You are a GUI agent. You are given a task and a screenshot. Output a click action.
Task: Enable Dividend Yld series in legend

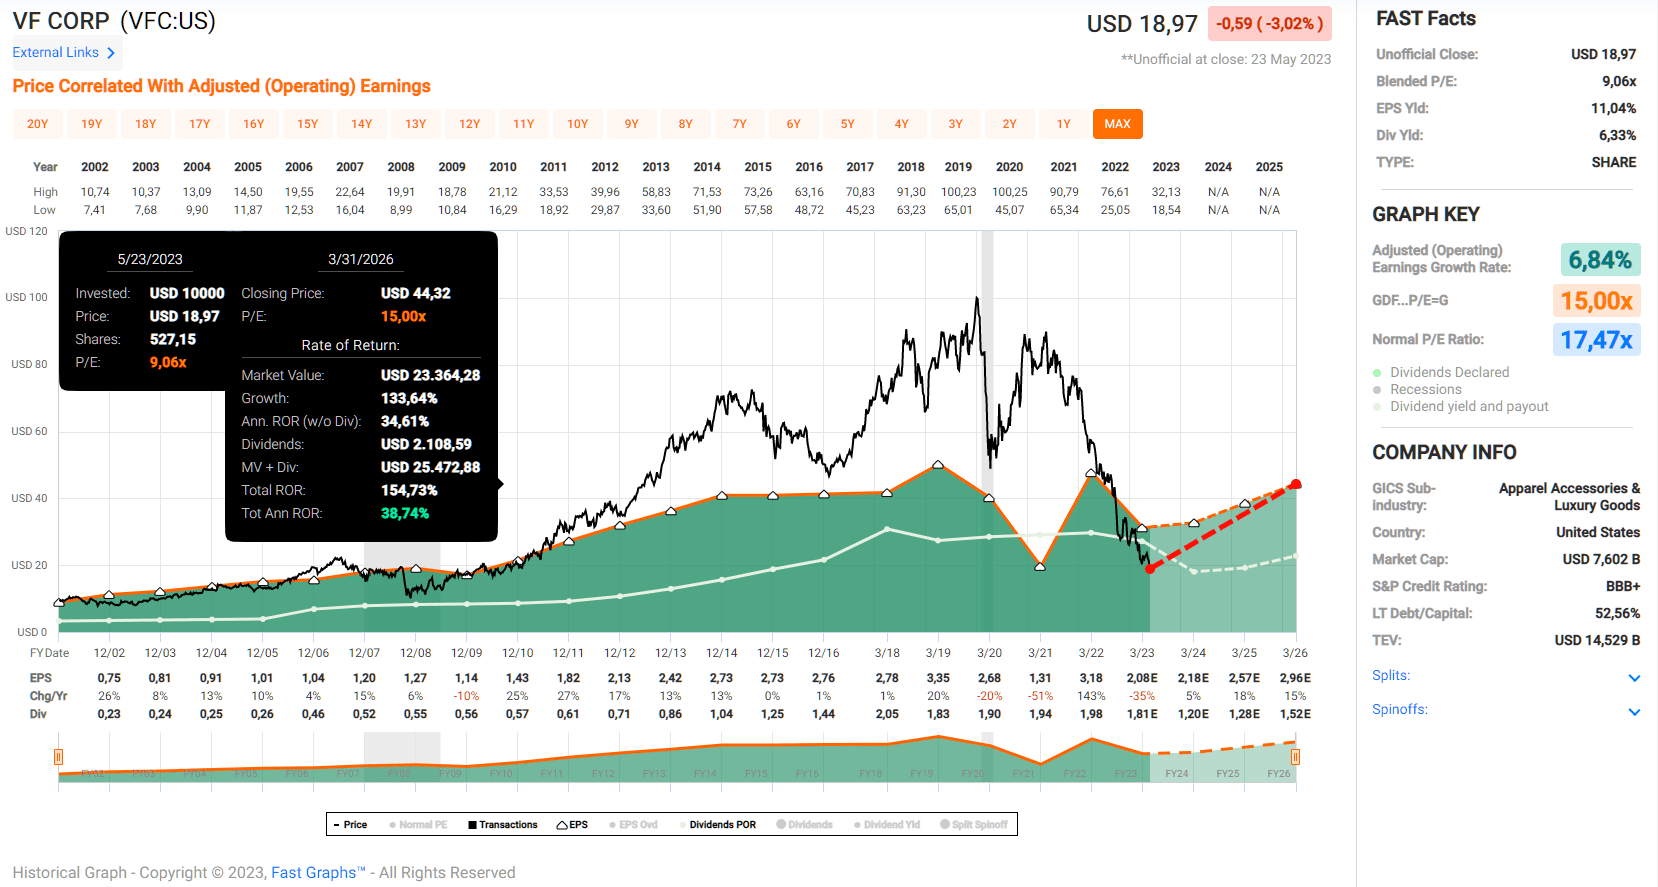point(887,825)
